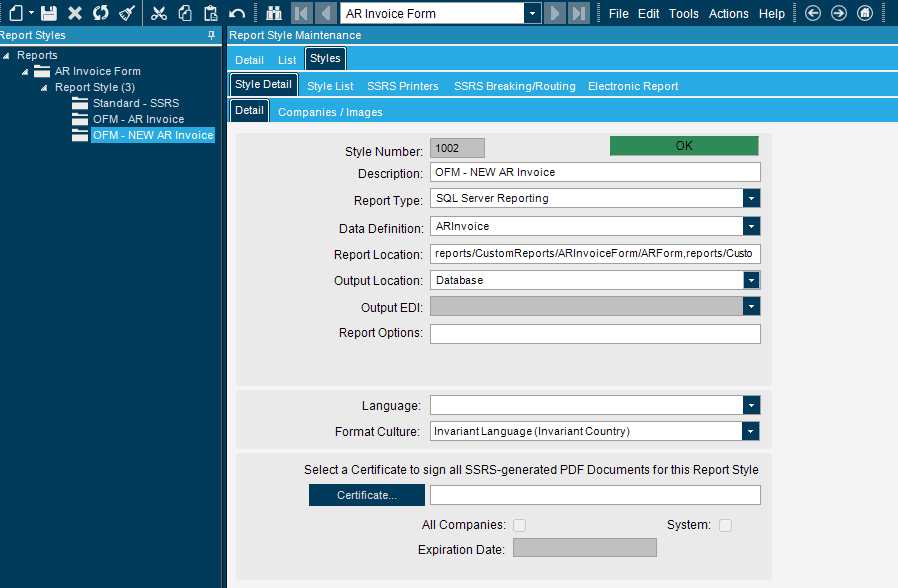This screenshot has width=898, height=588.
Task: Click the New document icon
Action: pyautogui.click(x=17, y=13)
